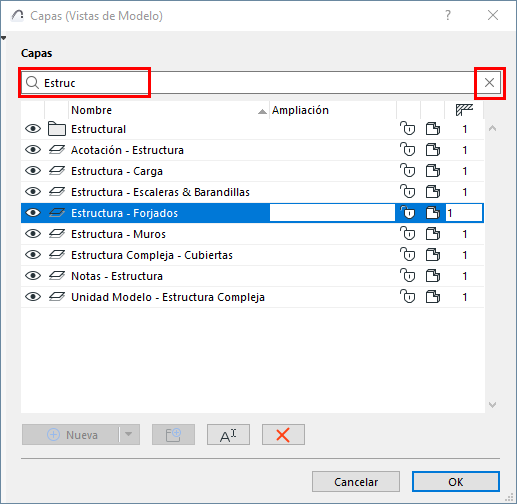Screen dimensions: 517x504
Task: Click the magnifier search icon
Action: (x=33, y=83)
